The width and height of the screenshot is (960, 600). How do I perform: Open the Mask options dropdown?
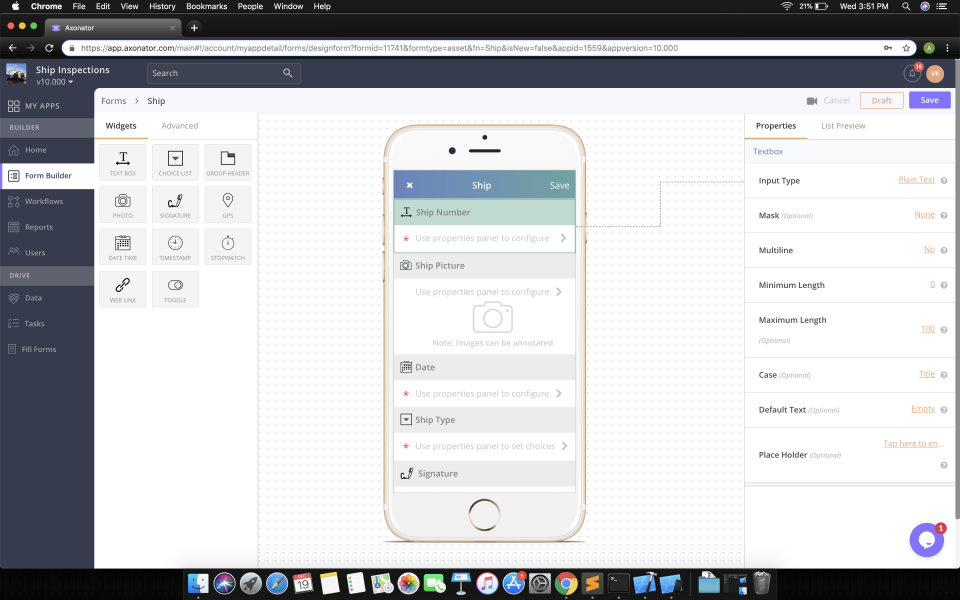coord(925,215)
